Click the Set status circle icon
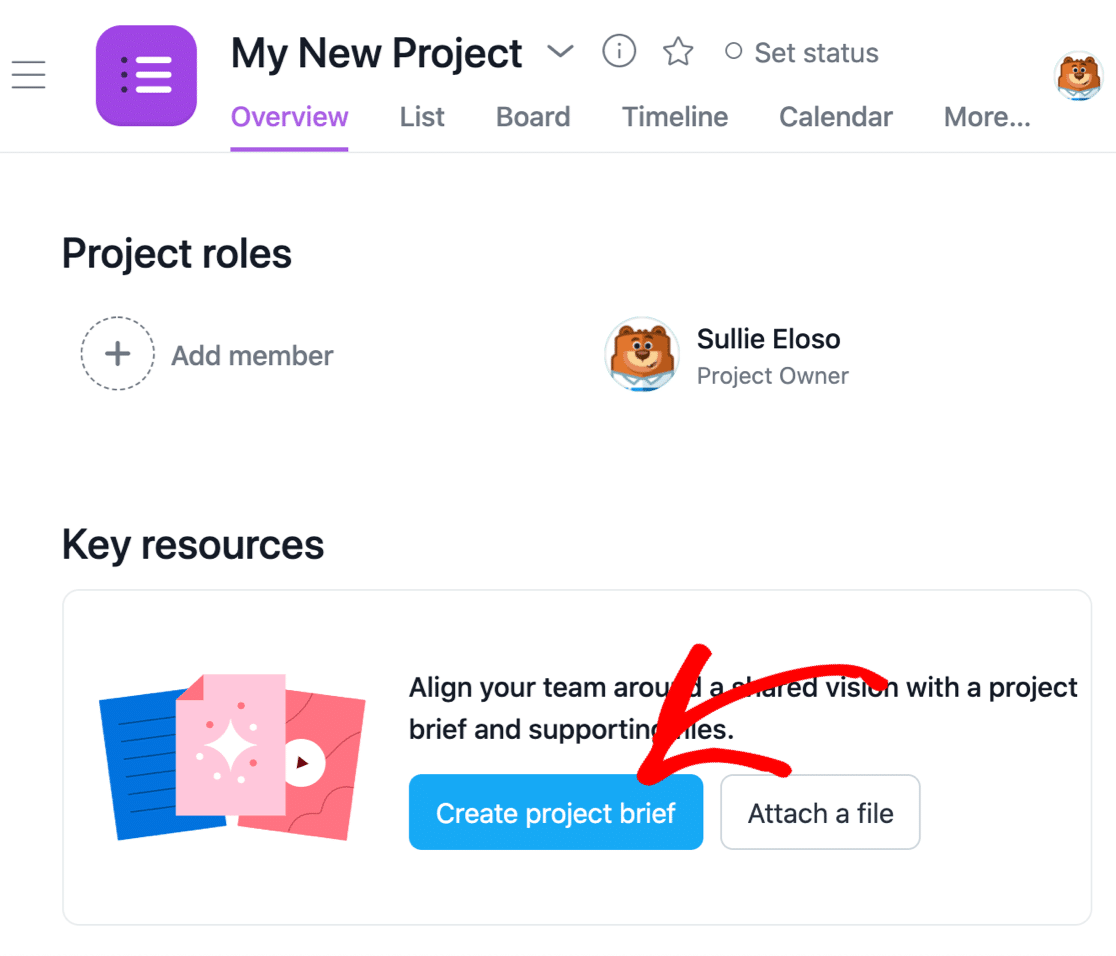The width and height of the screenshot is (1116, 956). [x=734, y=52]
